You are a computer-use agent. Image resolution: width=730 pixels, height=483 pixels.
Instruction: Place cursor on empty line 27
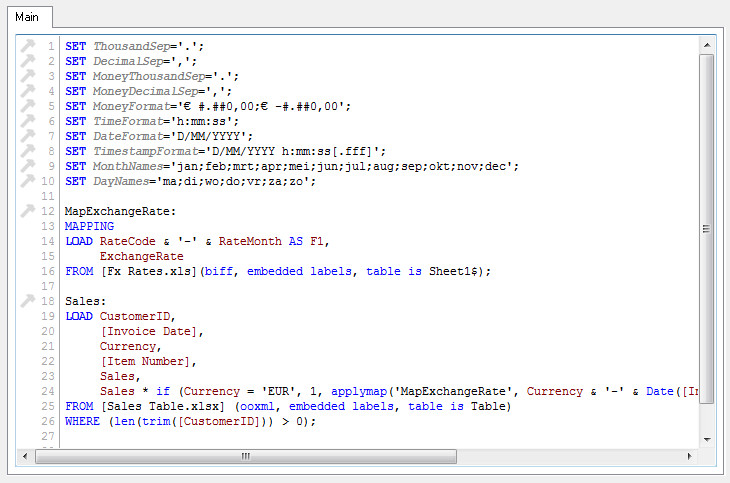[381, 436]
